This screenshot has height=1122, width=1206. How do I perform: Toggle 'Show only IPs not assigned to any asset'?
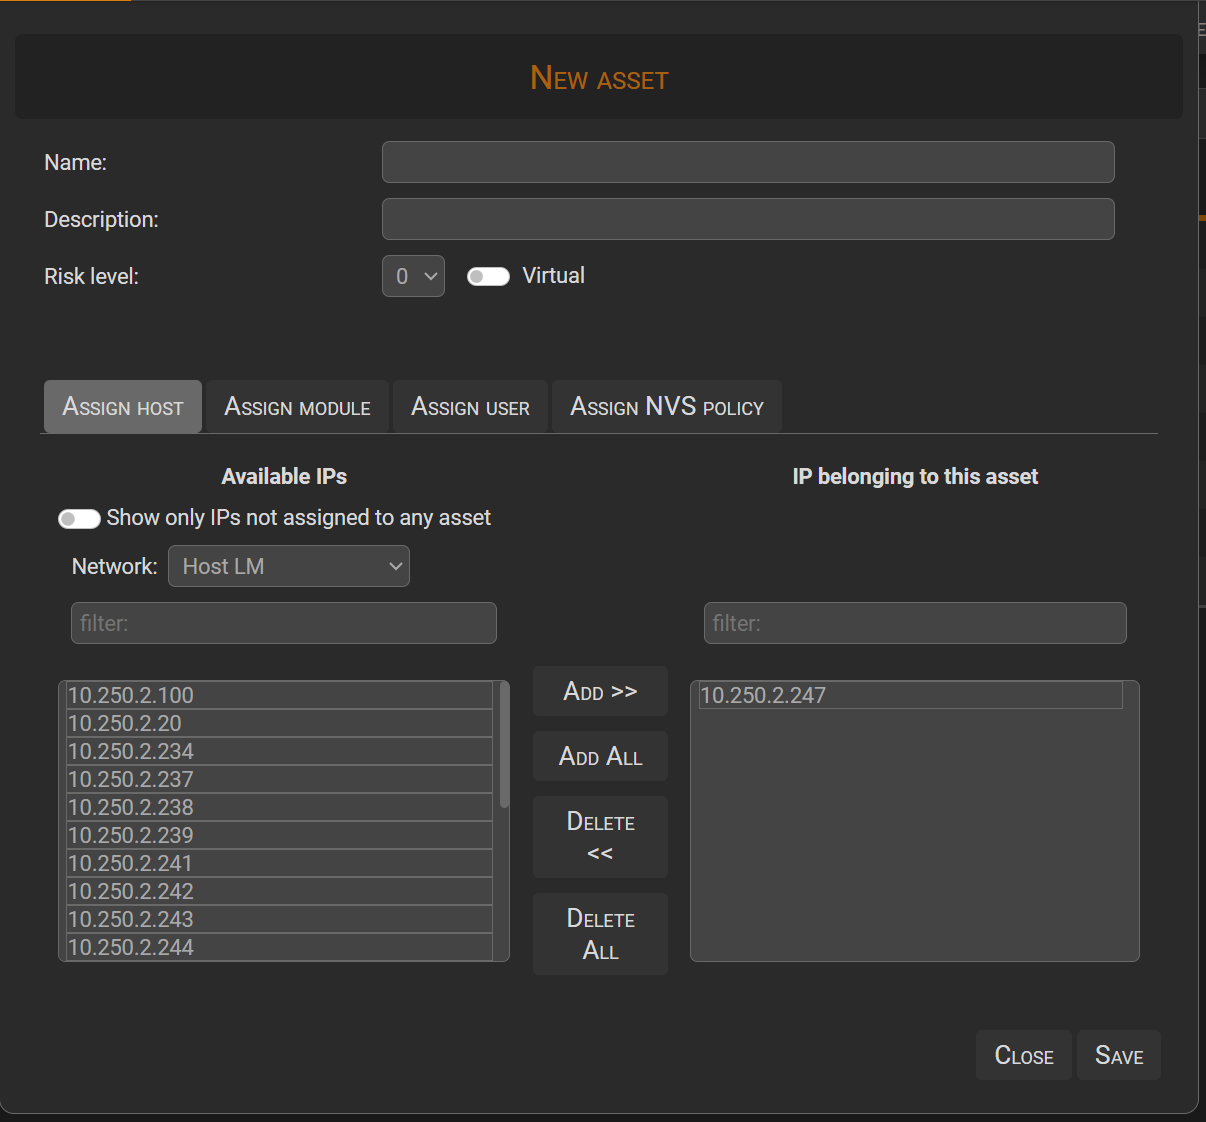(79, 518)
